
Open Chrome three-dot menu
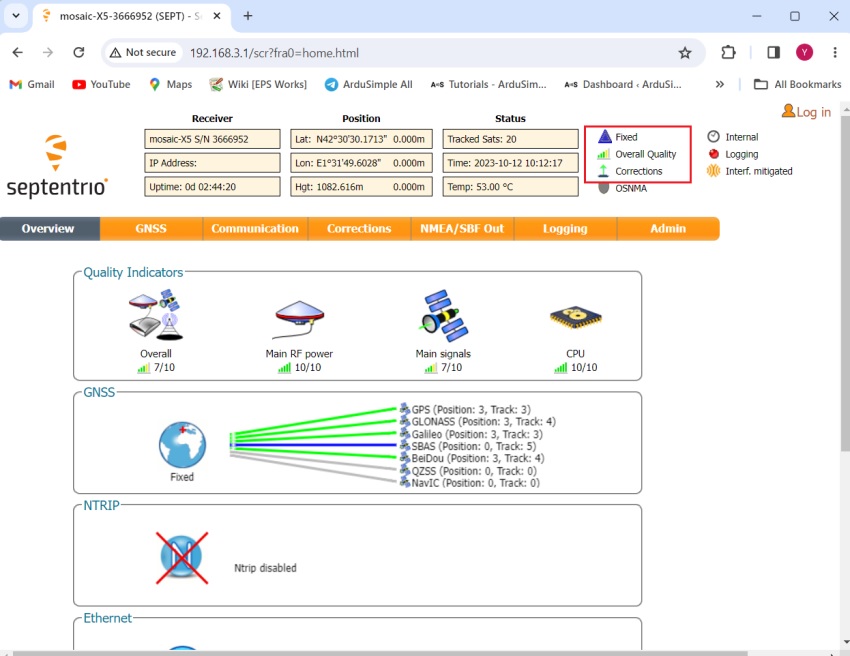coord(834,53)
